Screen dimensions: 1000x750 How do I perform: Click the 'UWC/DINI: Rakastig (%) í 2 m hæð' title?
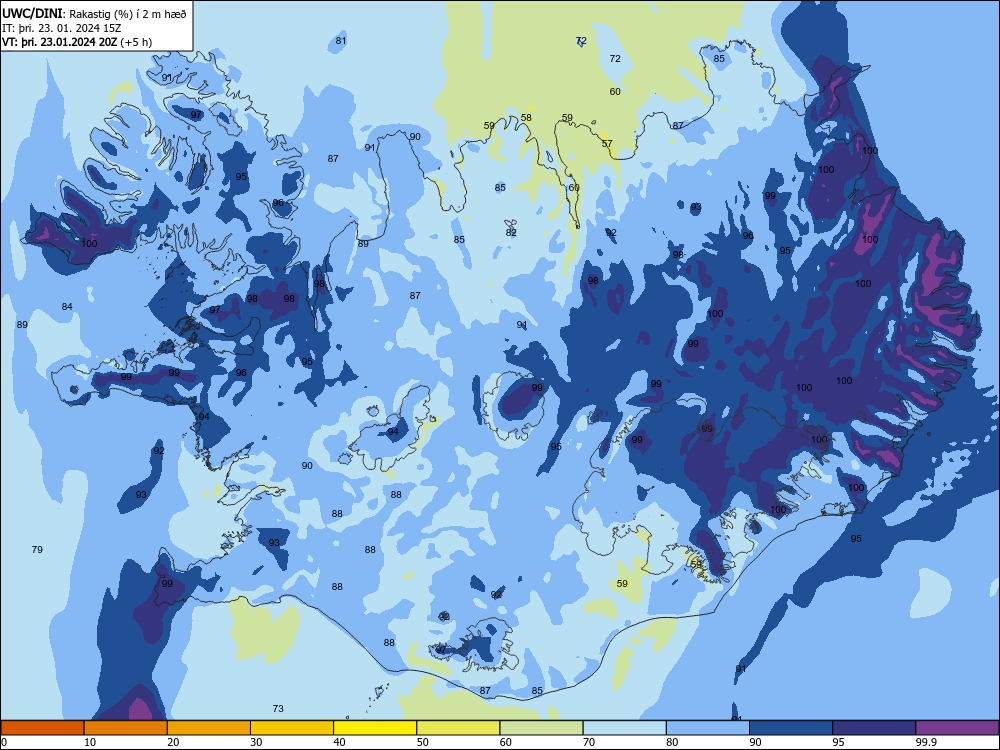[x=94, y=13]
